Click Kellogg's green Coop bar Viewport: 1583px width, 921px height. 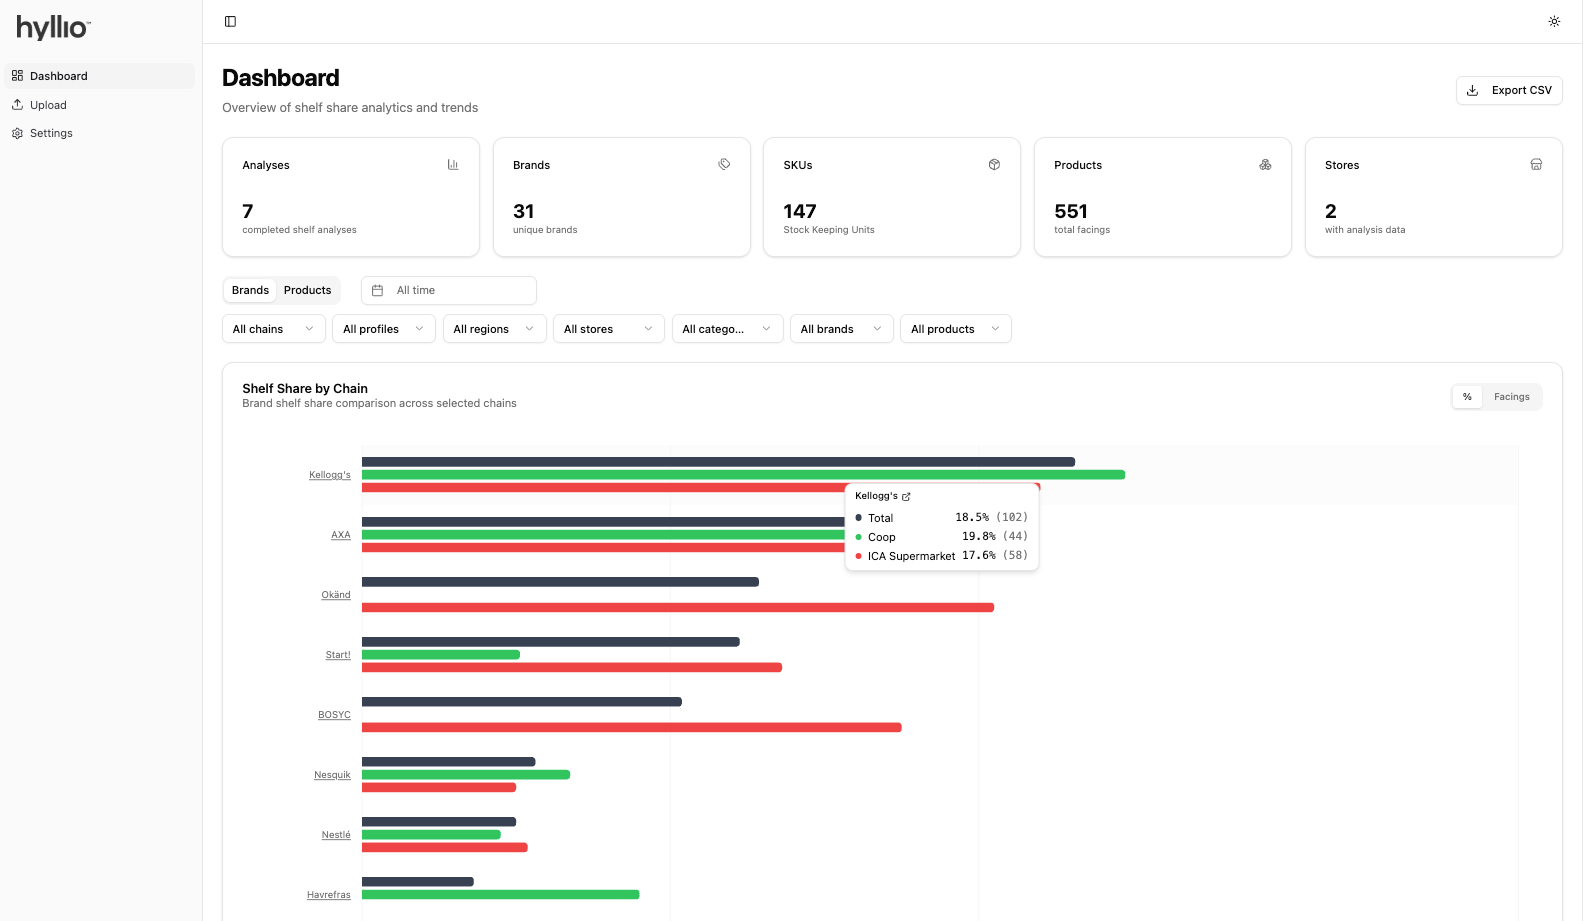pos(743,475)
